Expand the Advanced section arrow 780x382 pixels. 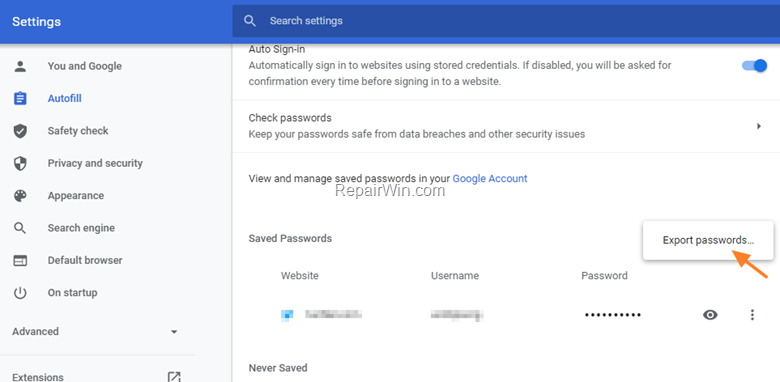(x=174, y=332)
